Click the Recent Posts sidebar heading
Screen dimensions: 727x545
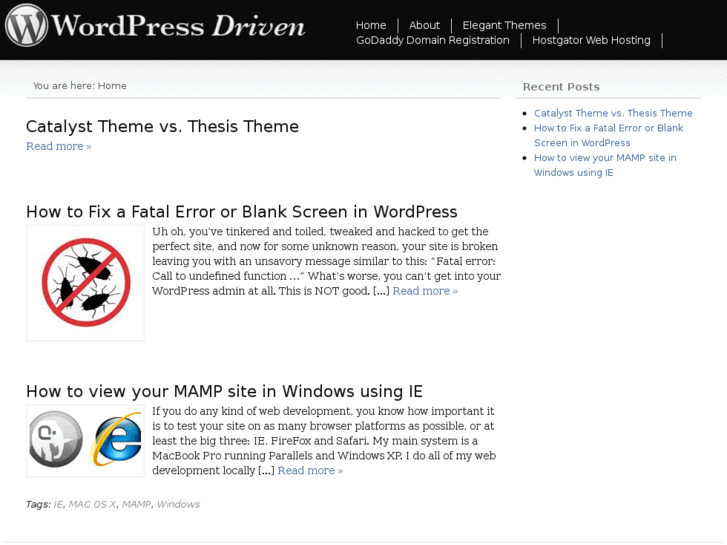561,87
